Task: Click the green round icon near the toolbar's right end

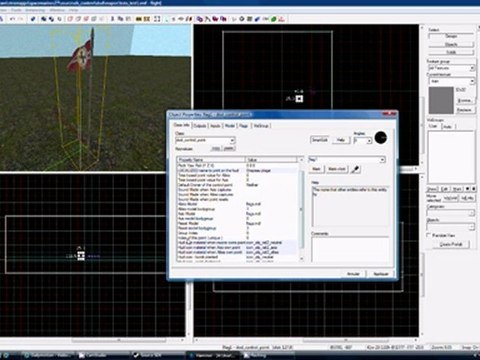Action: pyautogui.click(x=274, y=19)
